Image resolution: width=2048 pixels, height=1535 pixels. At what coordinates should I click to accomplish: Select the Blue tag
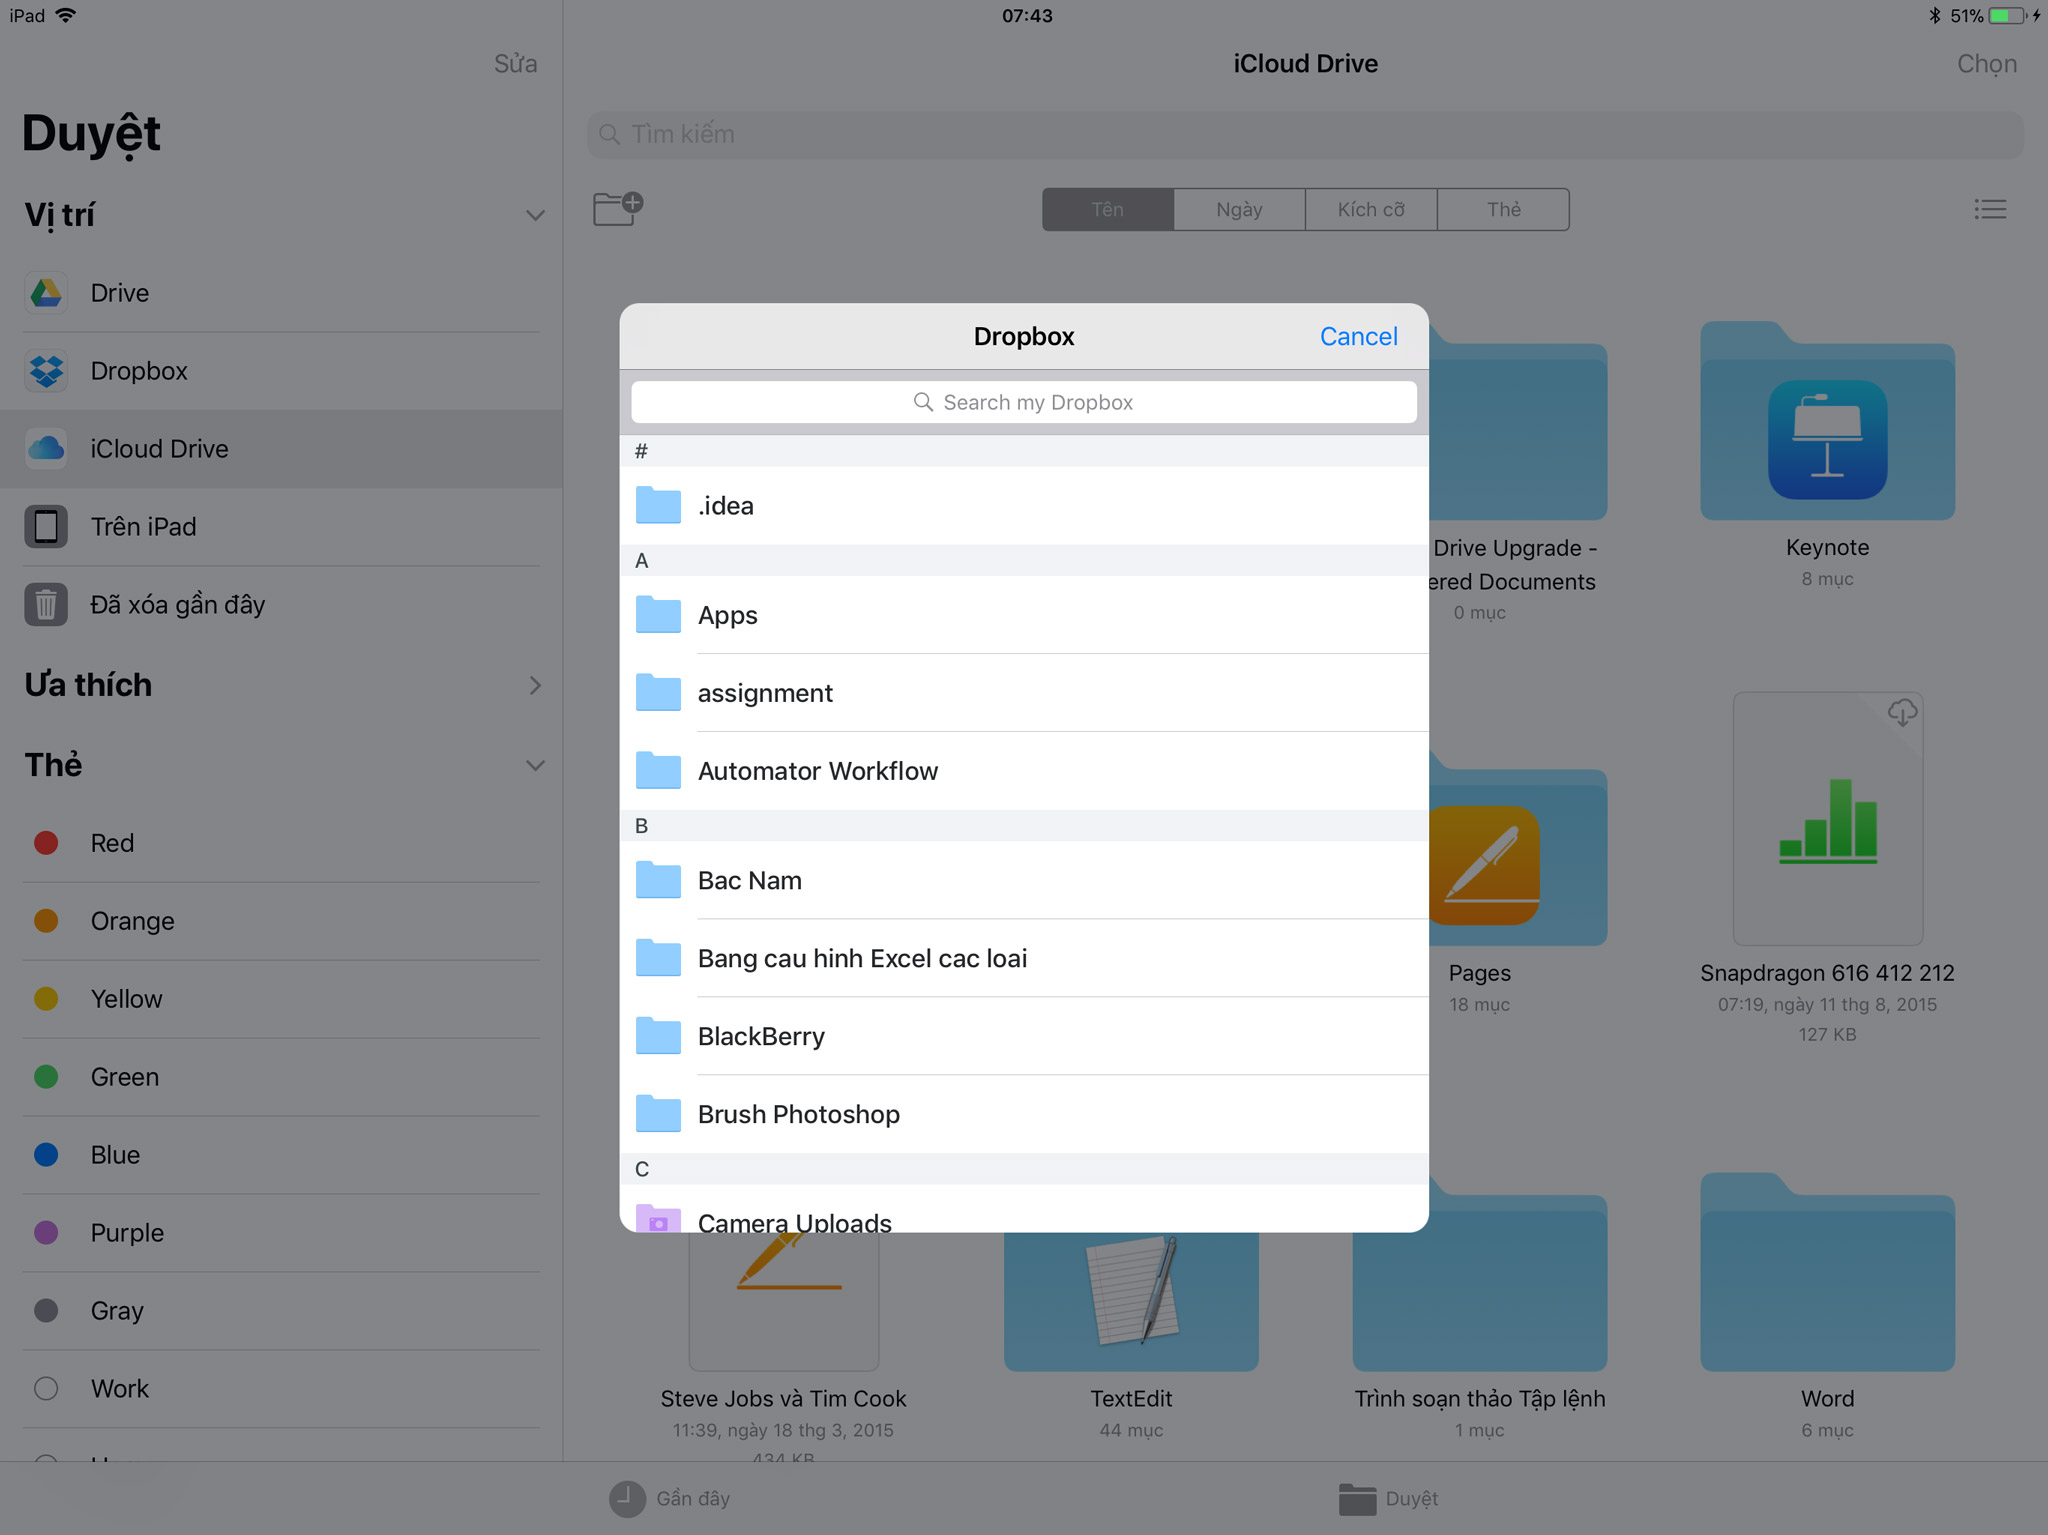tap(281, 1155)
